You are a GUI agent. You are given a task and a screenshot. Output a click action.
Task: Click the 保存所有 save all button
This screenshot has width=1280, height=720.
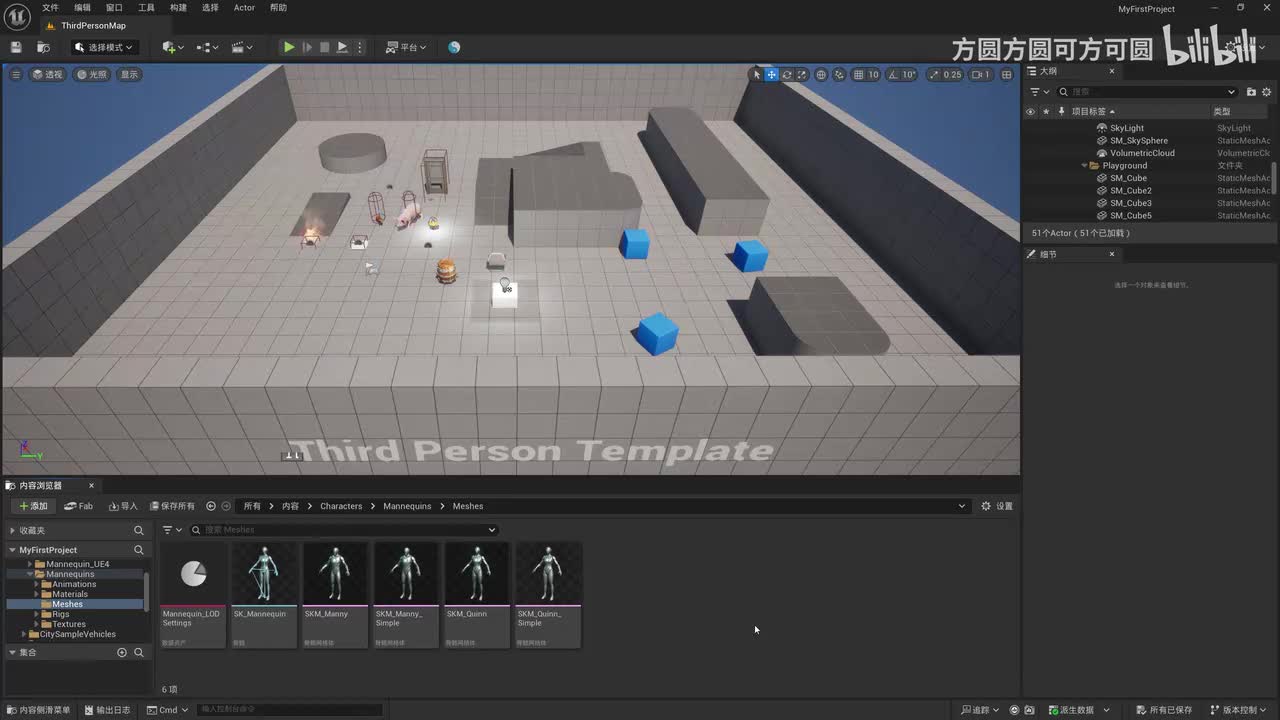[171, 506]
